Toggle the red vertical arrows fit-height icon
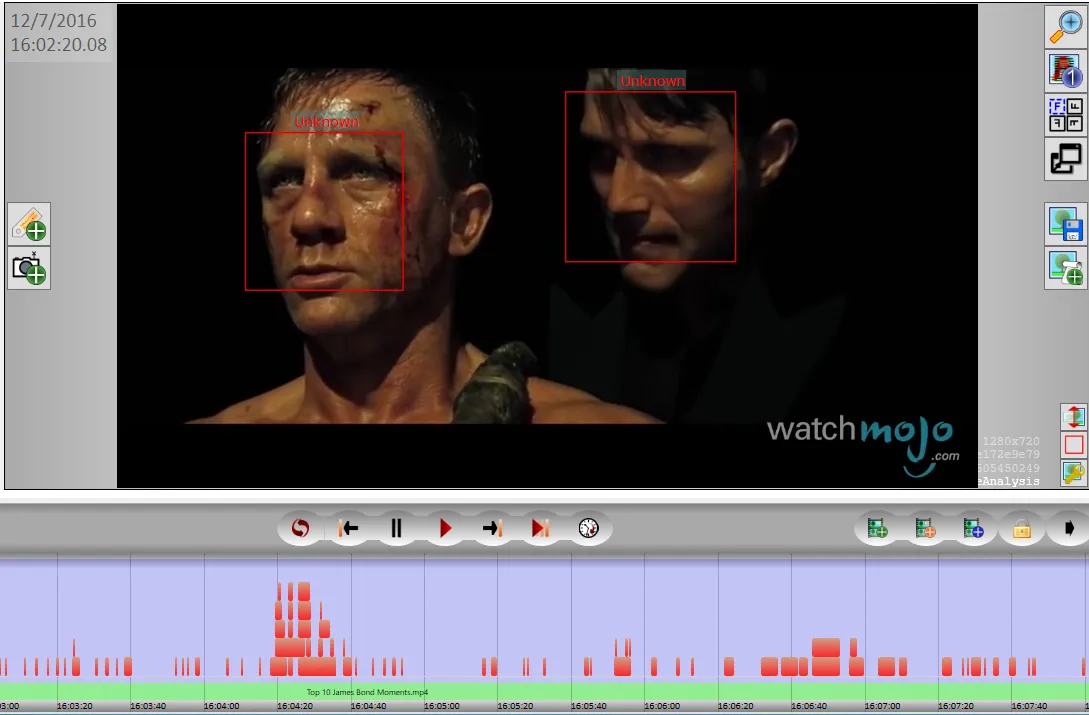The image size is (1089, 715). pyautogui.click(x=1074, y=417)
